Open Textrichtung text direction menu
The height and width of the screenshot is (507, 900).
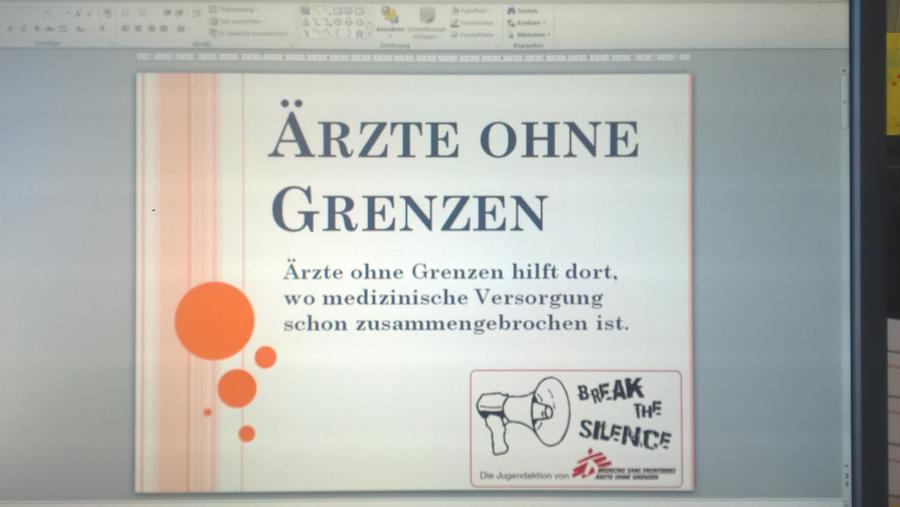(234, 10)
